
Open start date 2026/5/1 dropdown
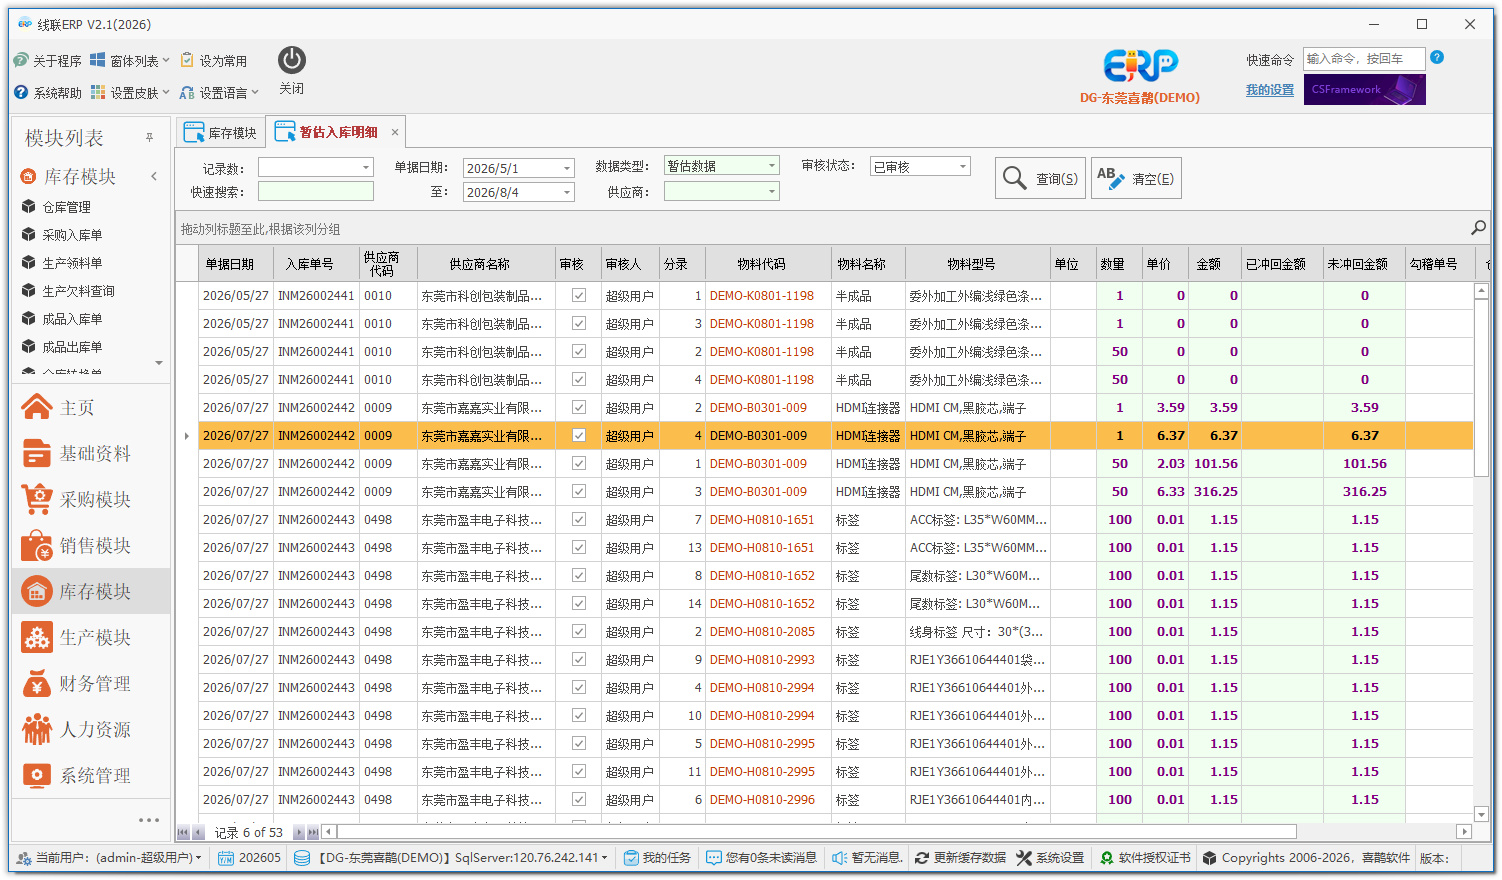[567, 168]
